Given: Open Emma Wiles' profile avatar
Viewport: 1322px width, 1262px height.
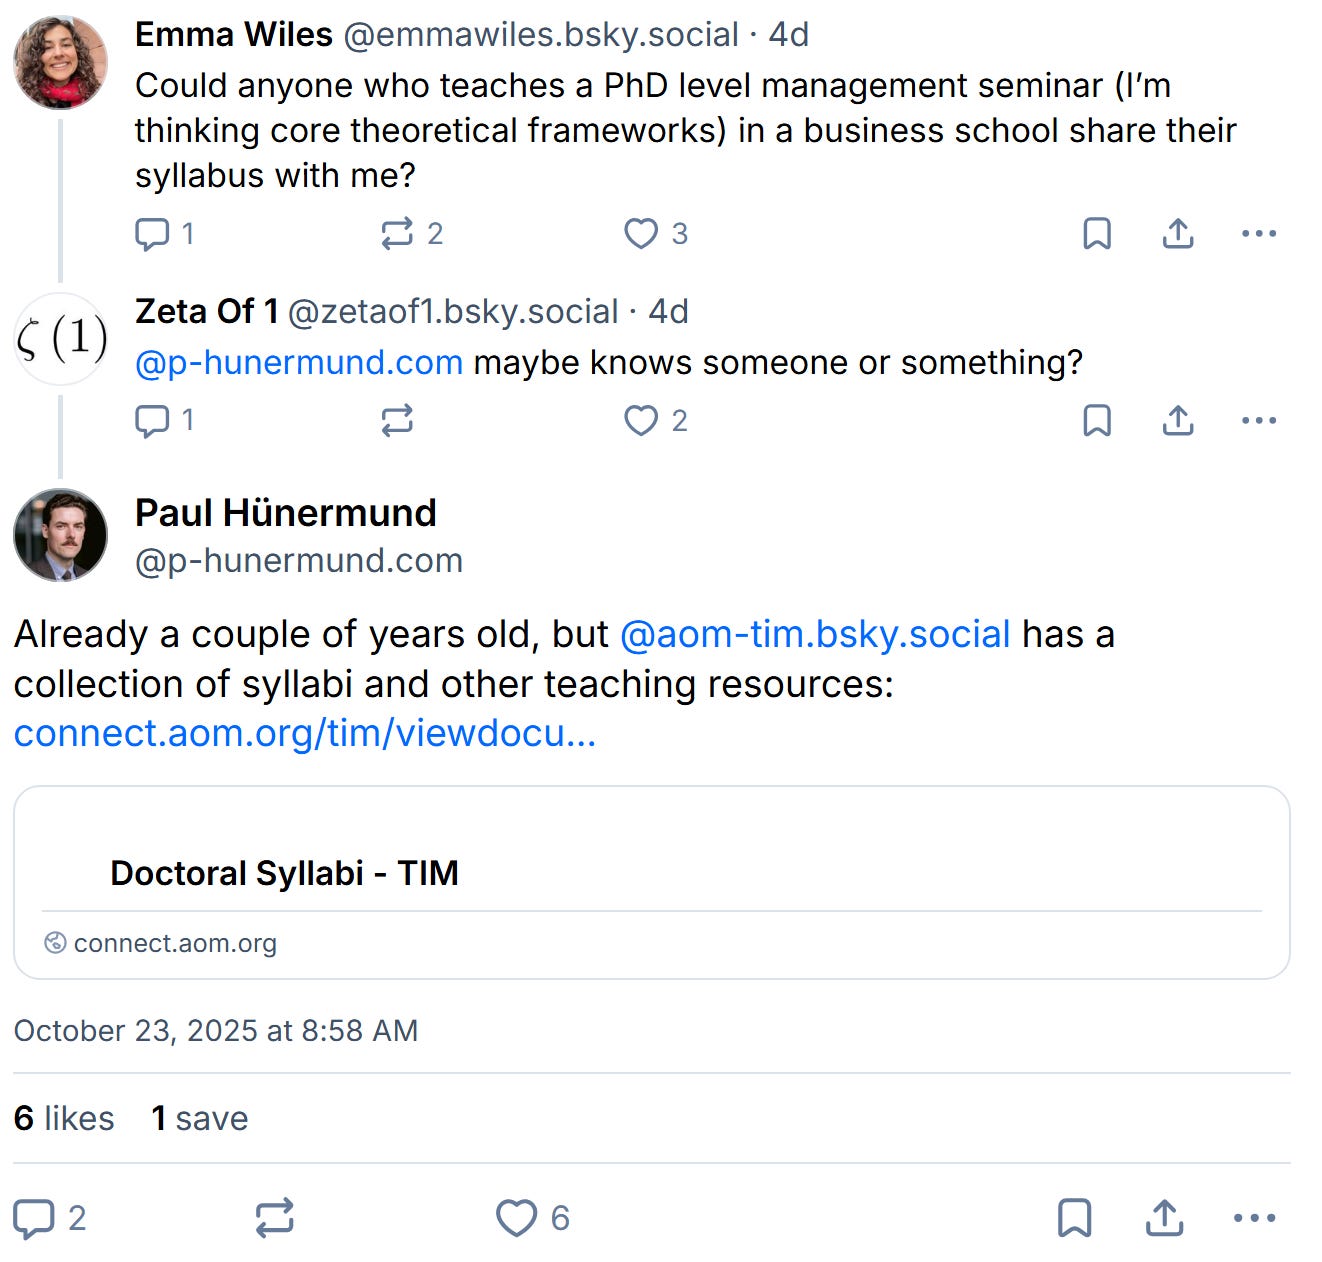Looking at the screenshot, I should click(x=60, y=62).
